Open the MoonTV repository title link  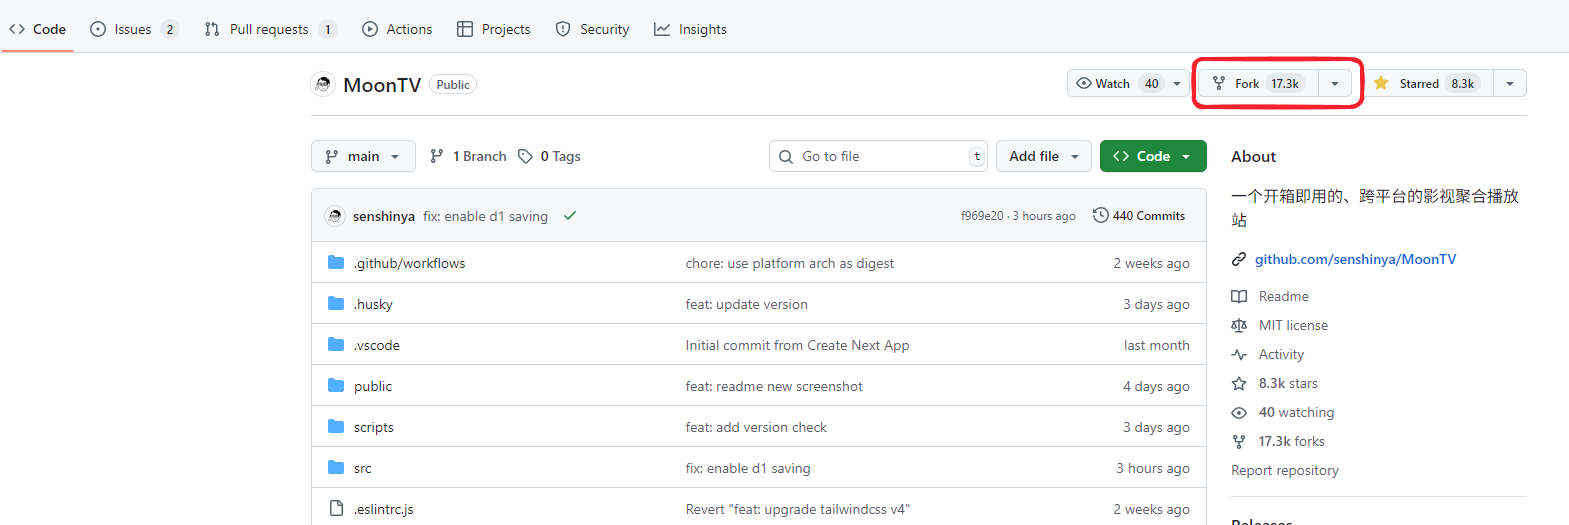[382, 85]
